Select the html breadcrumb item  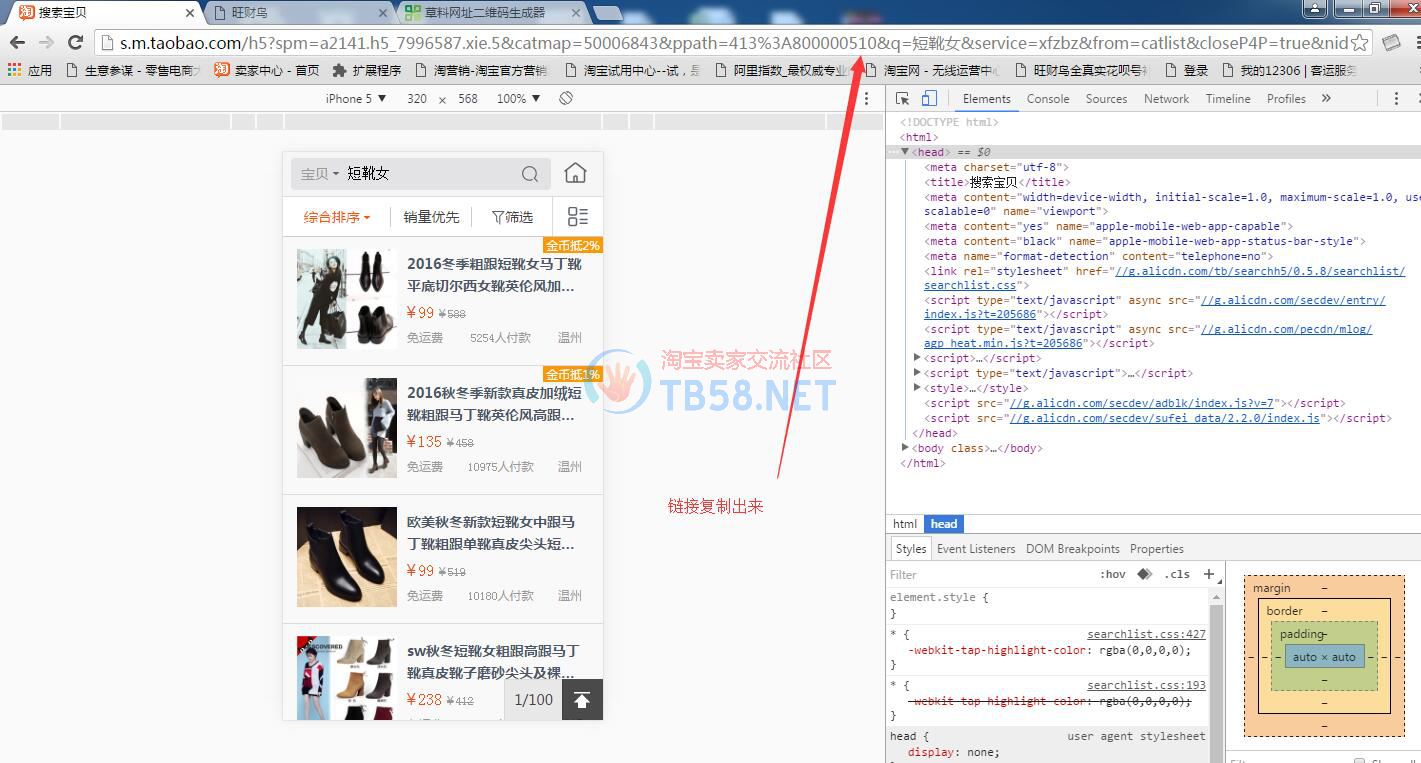[x=905, y=524]
